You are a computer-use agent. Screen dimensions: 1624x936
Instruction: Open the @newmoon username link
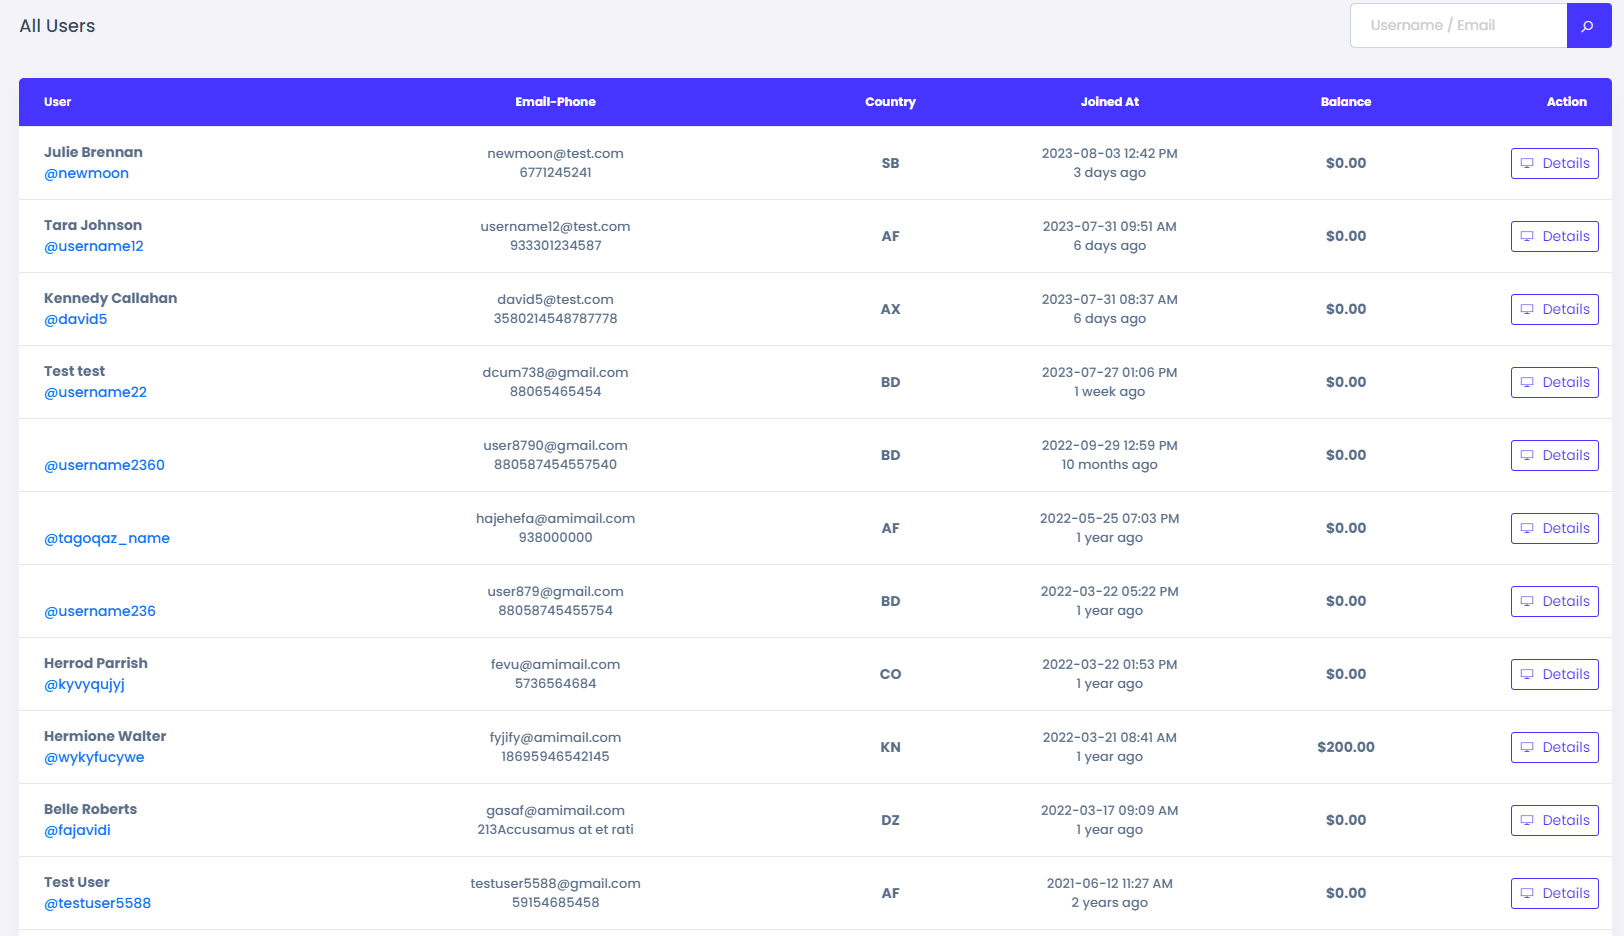coord(86,173)
